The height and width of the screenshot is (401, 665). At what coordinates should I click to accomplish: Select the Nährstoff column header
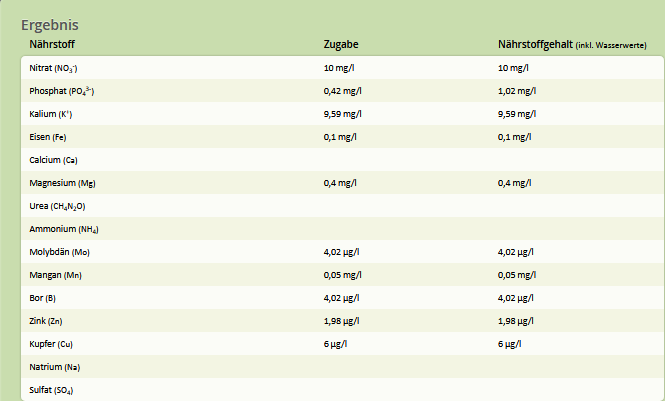52,44
